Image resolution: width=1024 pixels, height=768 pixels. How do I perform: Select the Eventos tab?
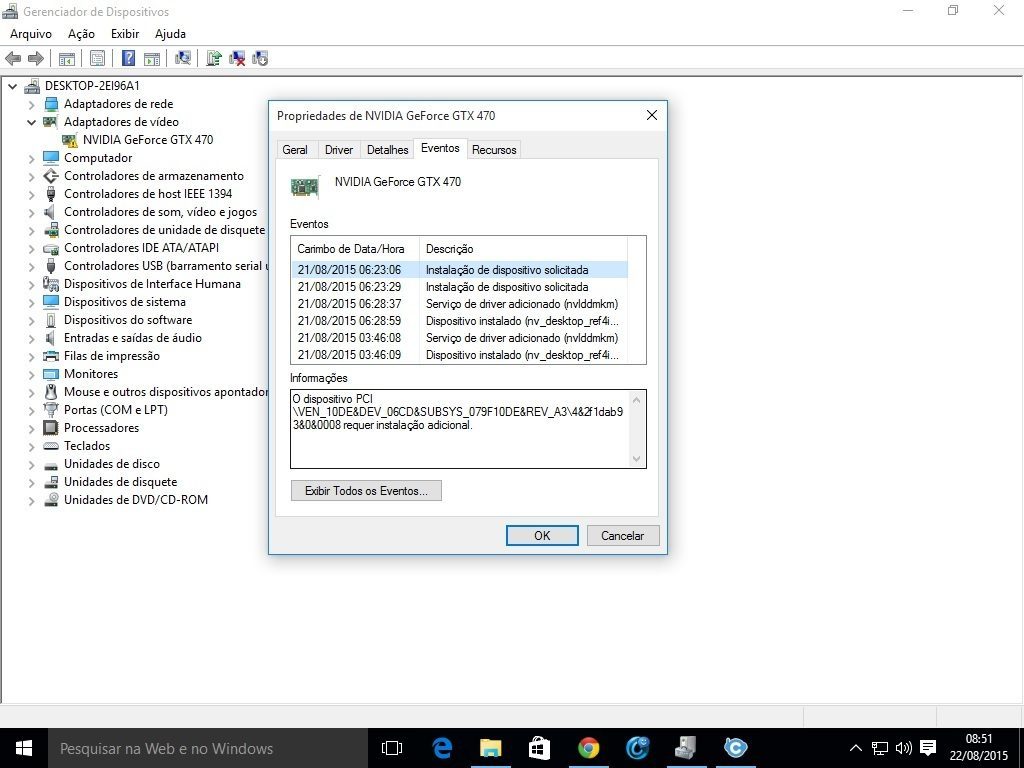click(x=440, y=148)
